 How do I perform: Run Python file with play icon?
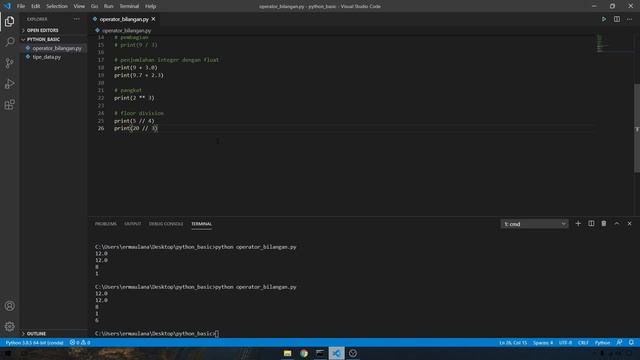pyautogui.click(x=604, y=19)
